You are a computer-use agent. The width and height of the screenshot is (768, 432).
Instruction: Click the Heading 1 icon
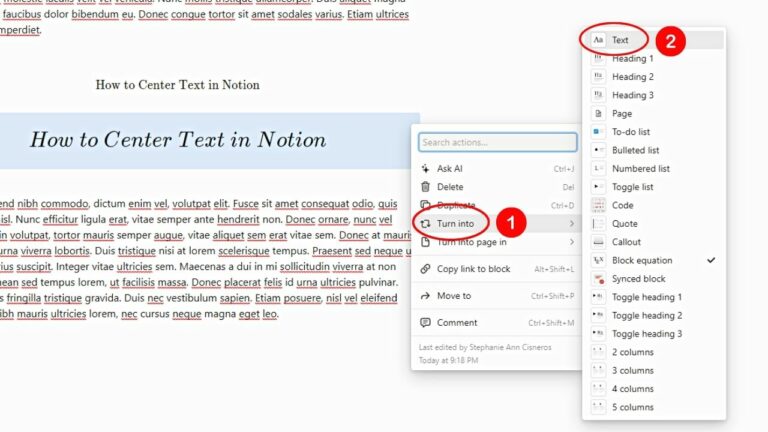(598, 58)
